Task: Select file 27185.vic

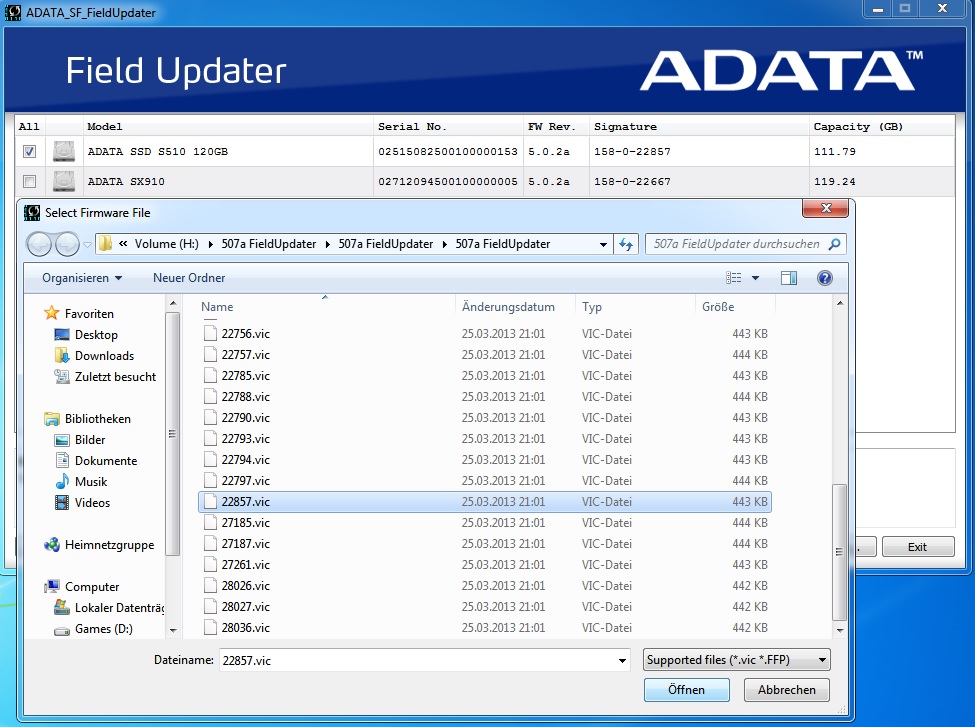Action: click(485, 522)
